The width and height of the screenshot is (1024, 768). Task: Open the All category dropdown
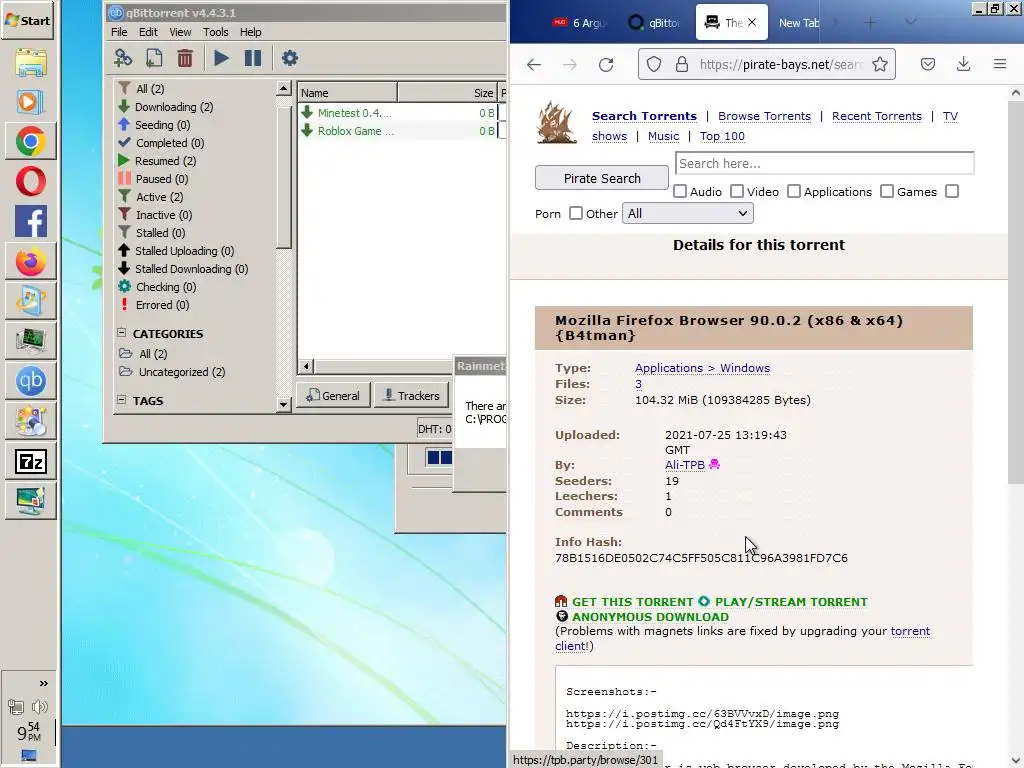pyautogui.click(x=688, y=214)
